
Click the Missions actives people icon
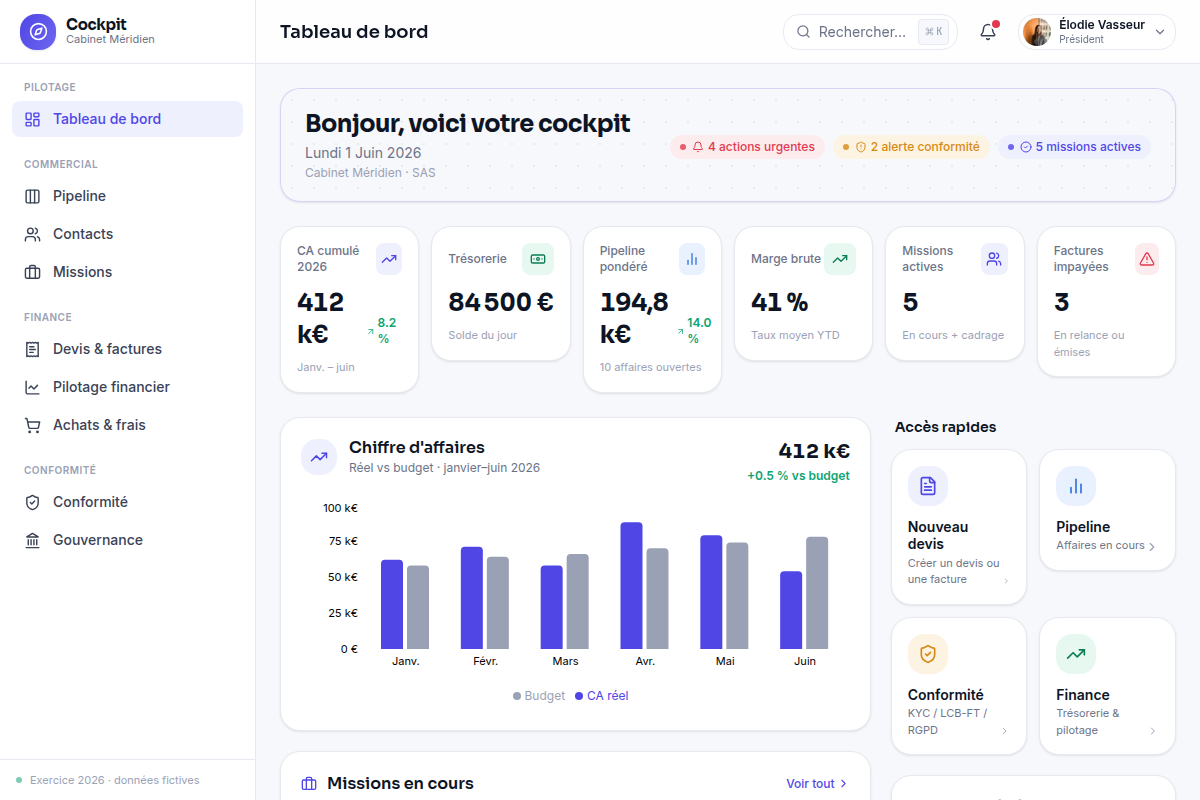coord(994,259)
